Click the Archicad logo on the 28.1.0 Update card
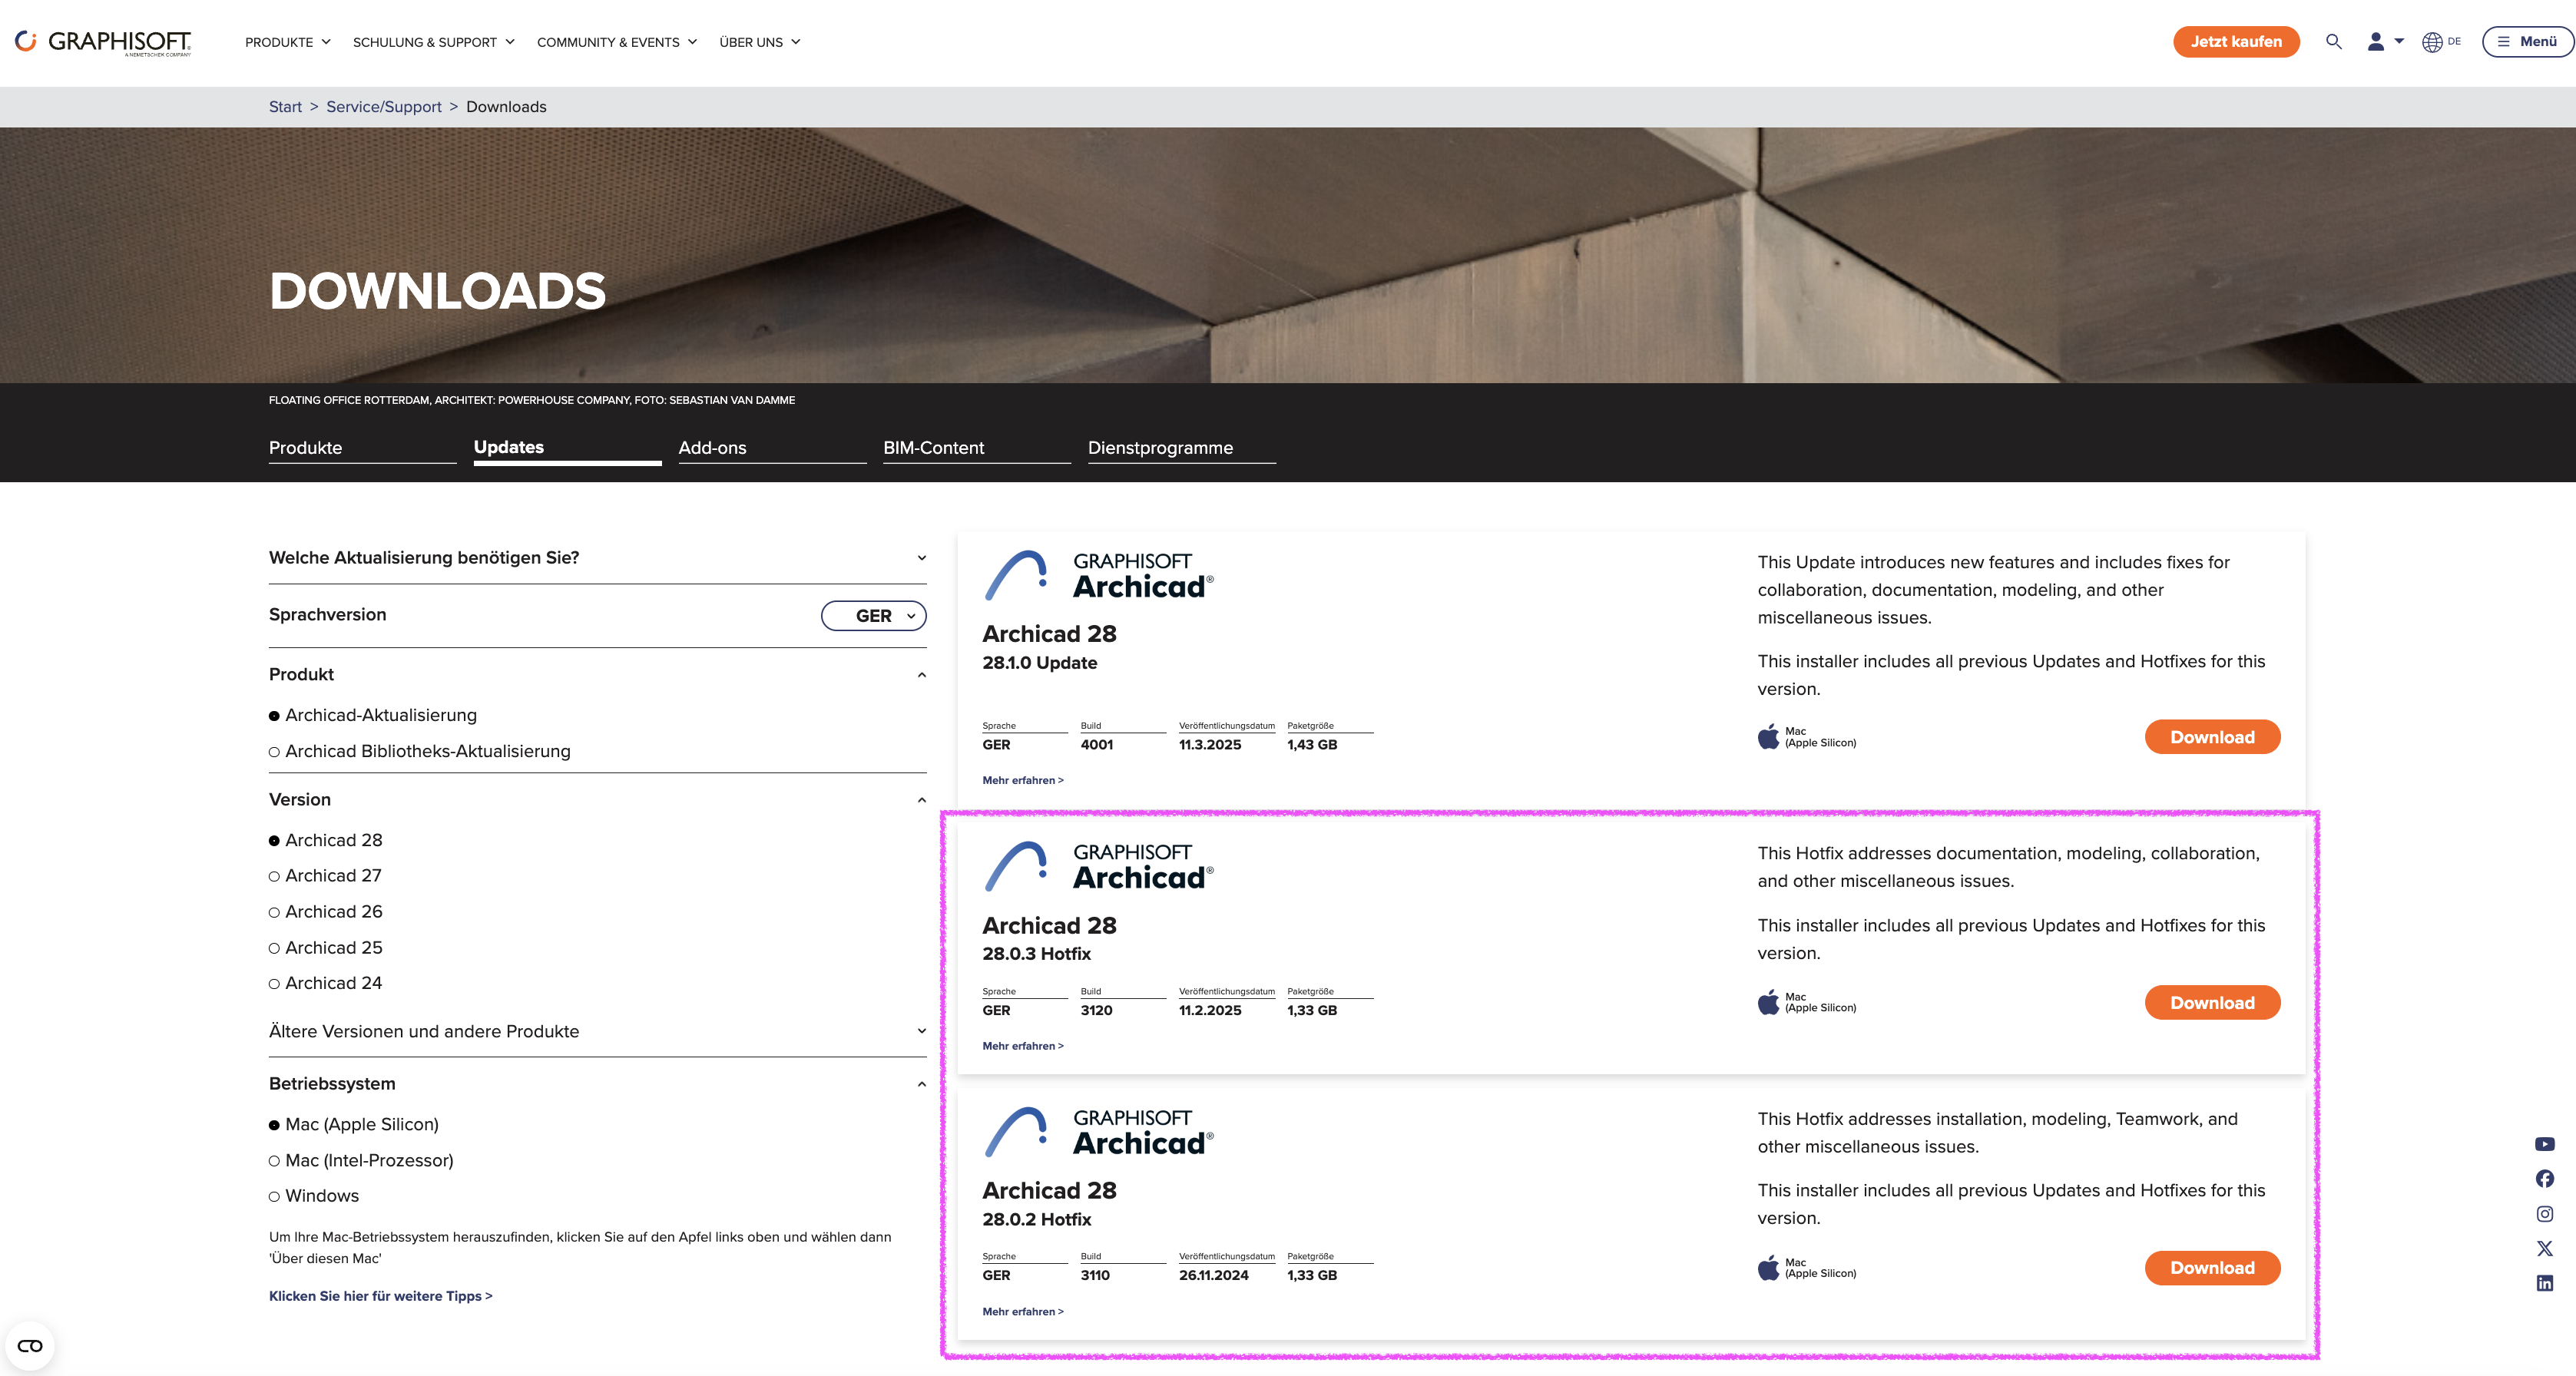Image resolution: width=2576 pixels, height=1376 pixels. pyautogui.click(x=1098, y=575)
